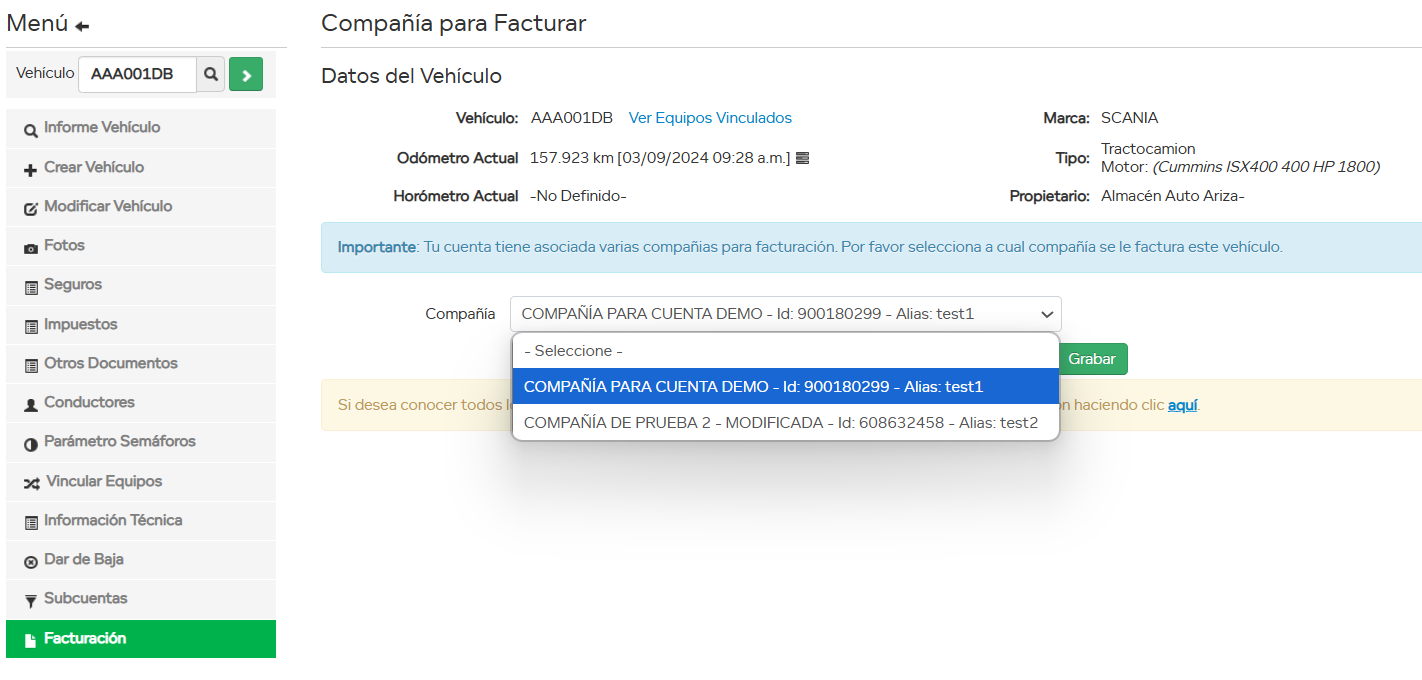Viewport: 1422px width, 680px height.
Task: Expand the Compañía dropdown field
Action: pos(785,314)
